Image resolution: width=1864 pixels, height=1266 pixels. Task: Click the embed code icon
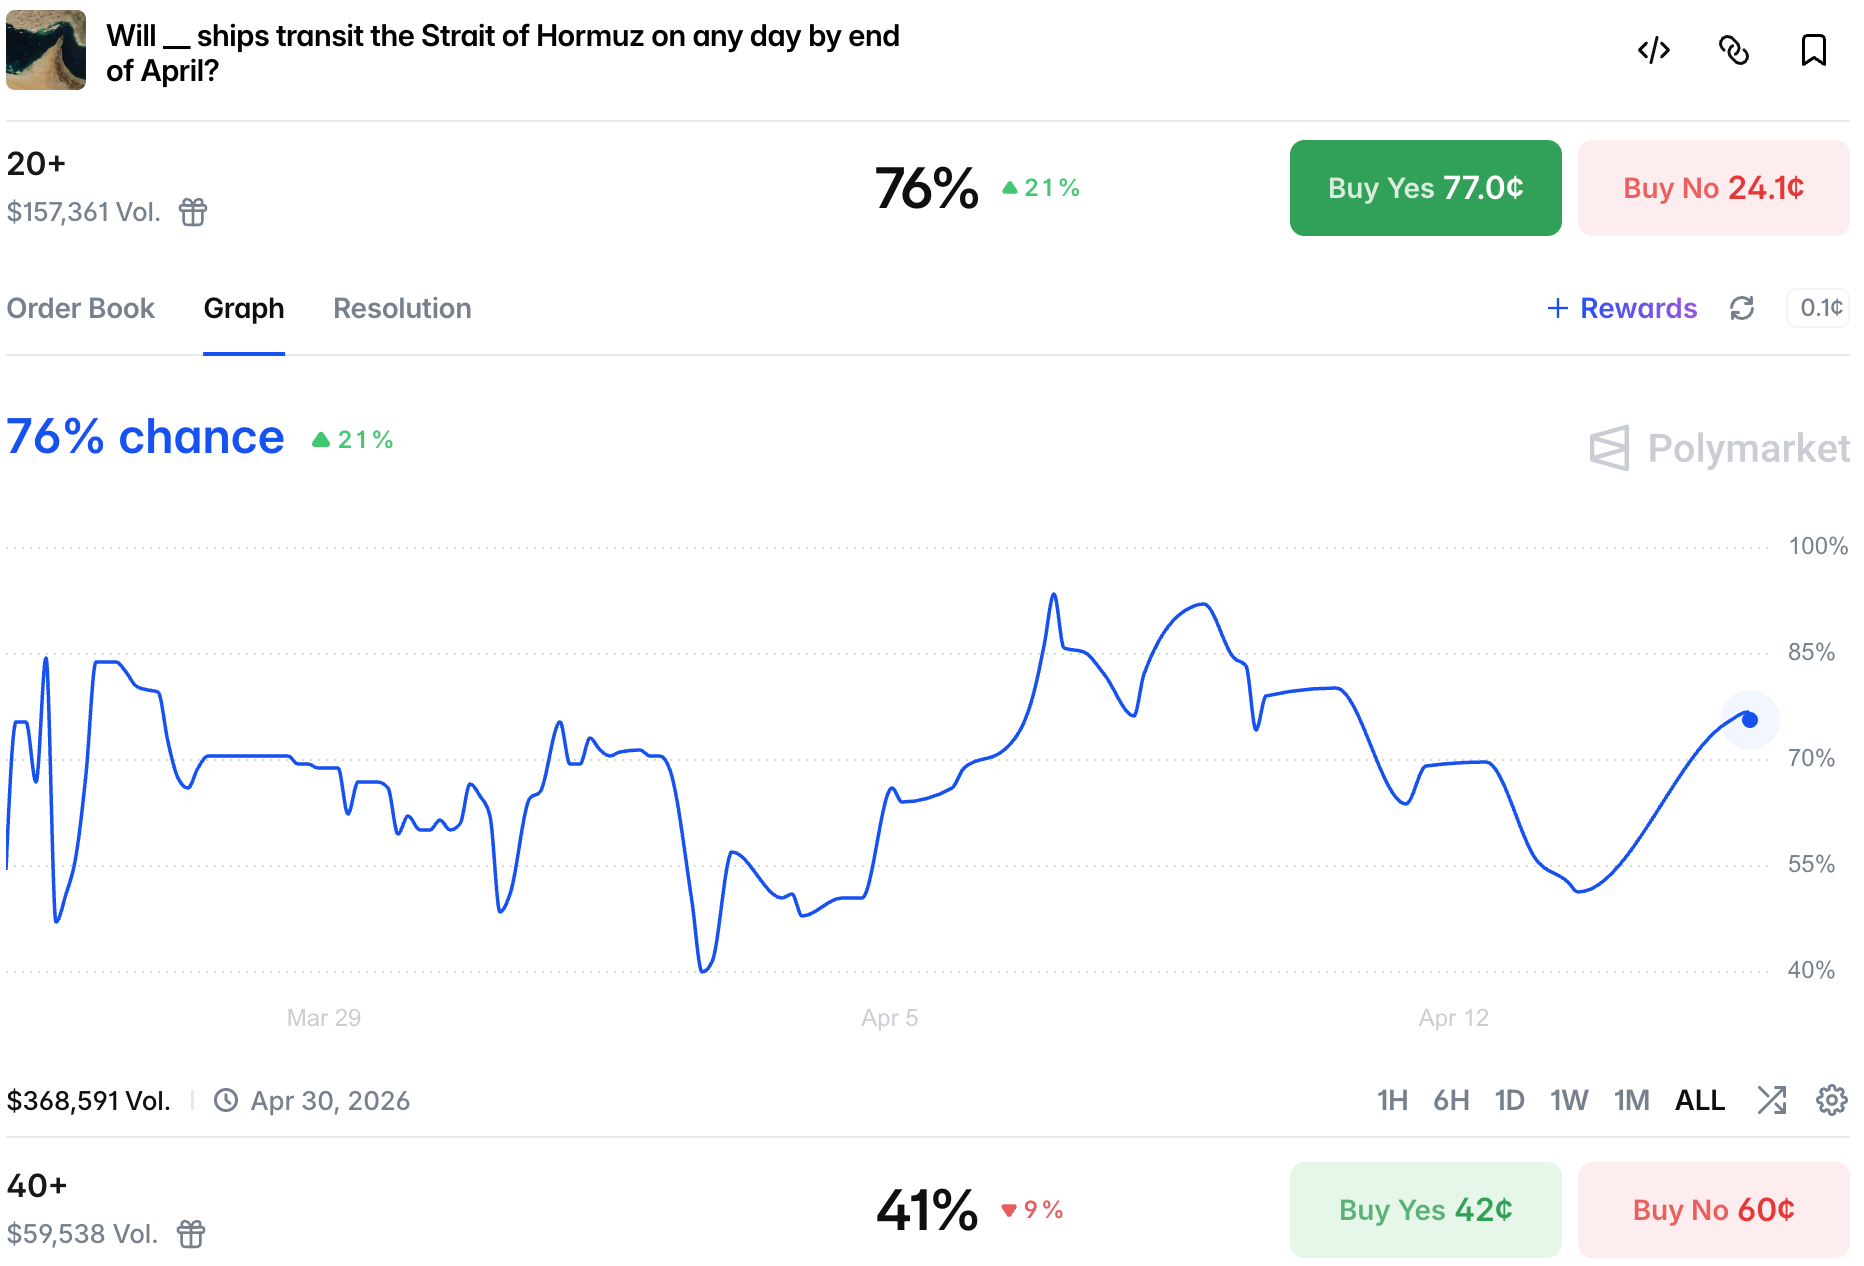click(x=1653, y=50)
